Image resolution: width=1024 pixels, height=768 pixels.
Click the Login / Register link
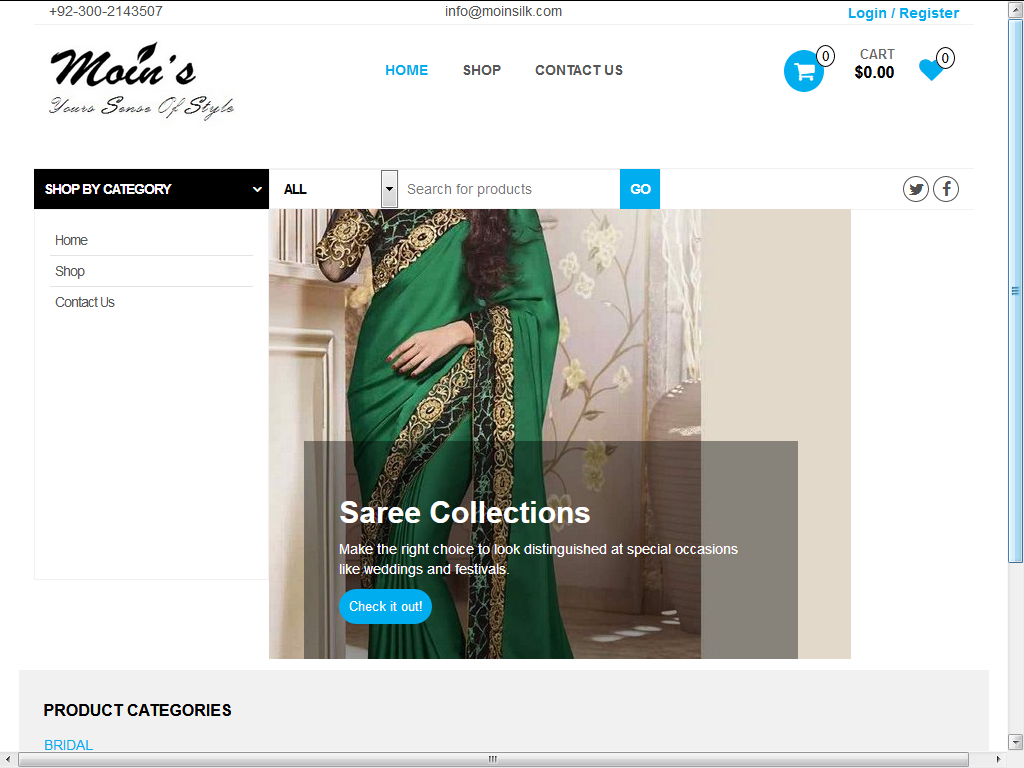903,13
